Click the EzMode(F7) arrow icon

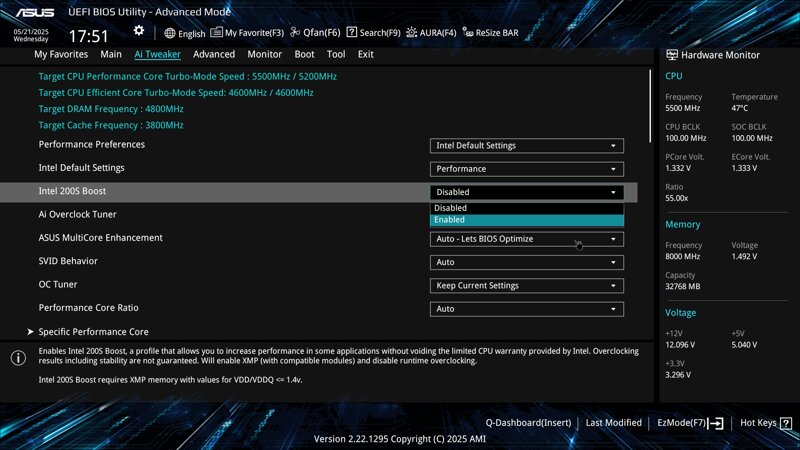[x=716, y=423]
